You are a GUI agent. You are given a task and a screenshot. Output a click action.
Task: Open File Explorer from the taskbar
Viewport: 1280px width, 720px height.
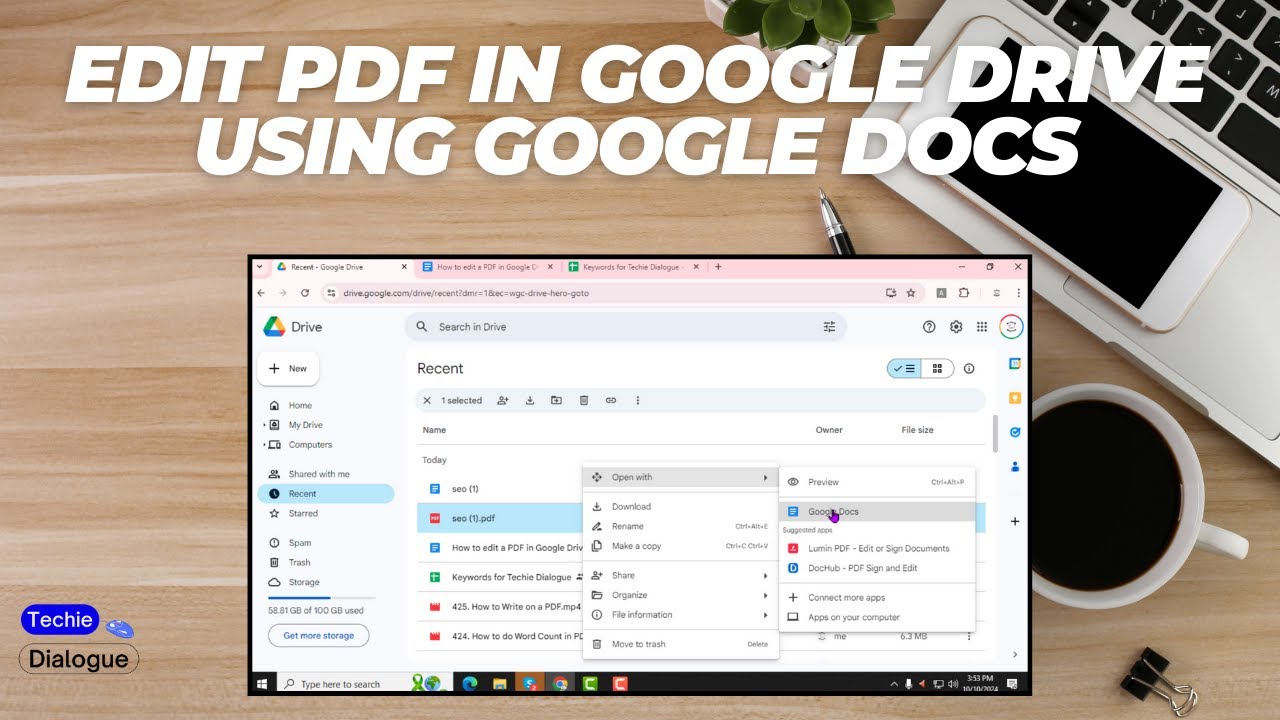click(x=500, y=684)
